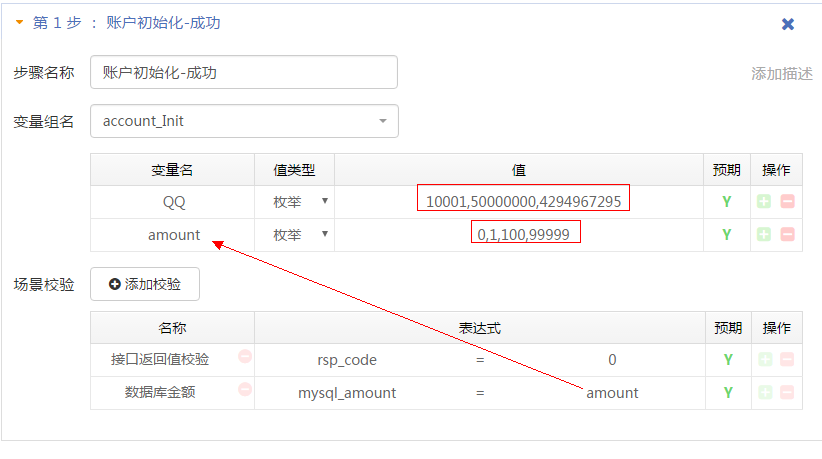Toggle expected Y in 数据库金额 row
822x459 pixels.
click(728, 392)
